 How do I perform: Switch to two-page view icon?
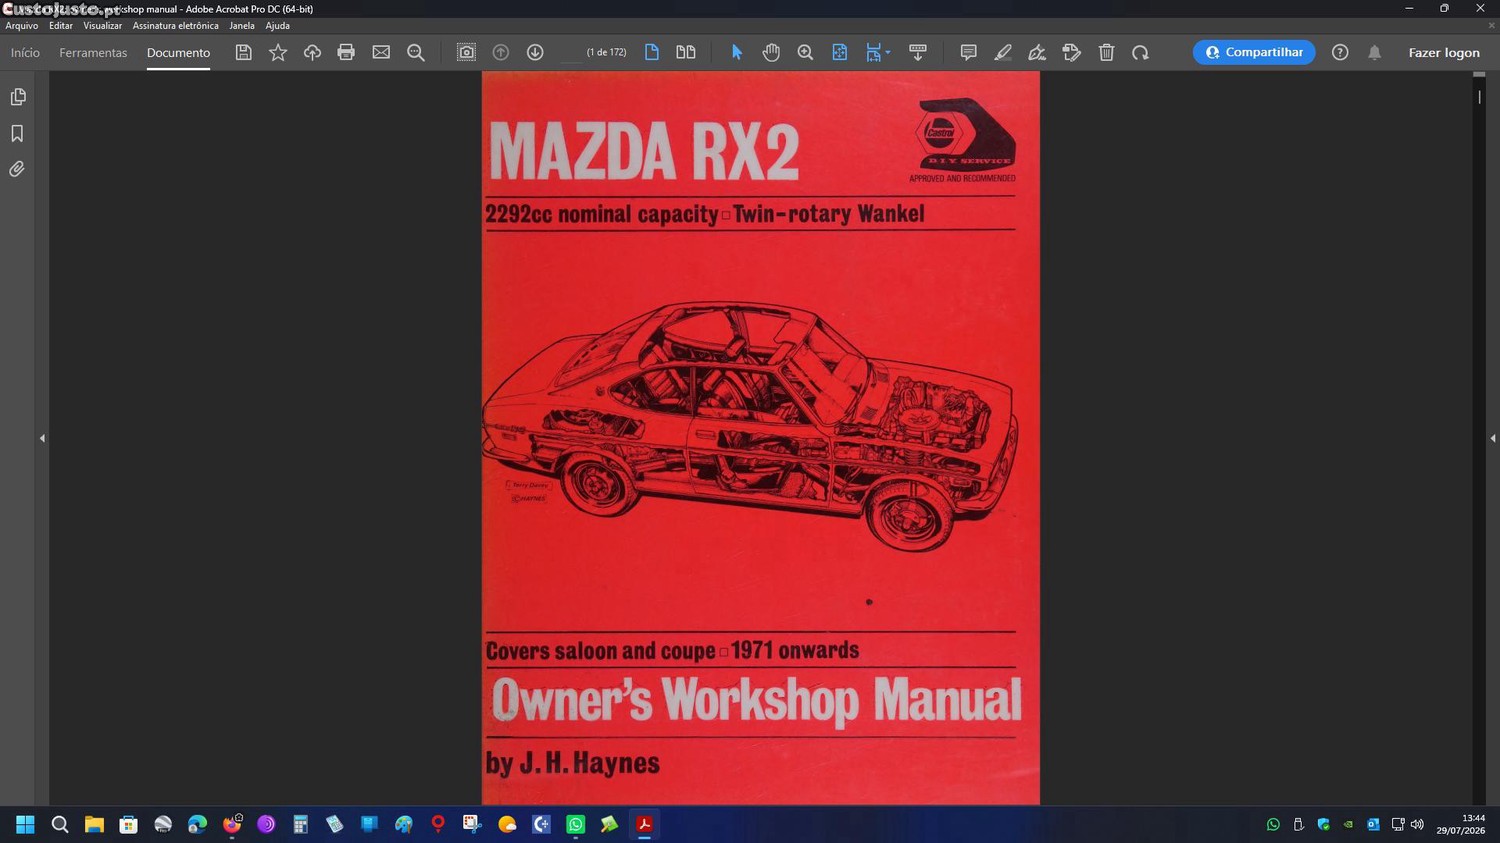[686, 52]
